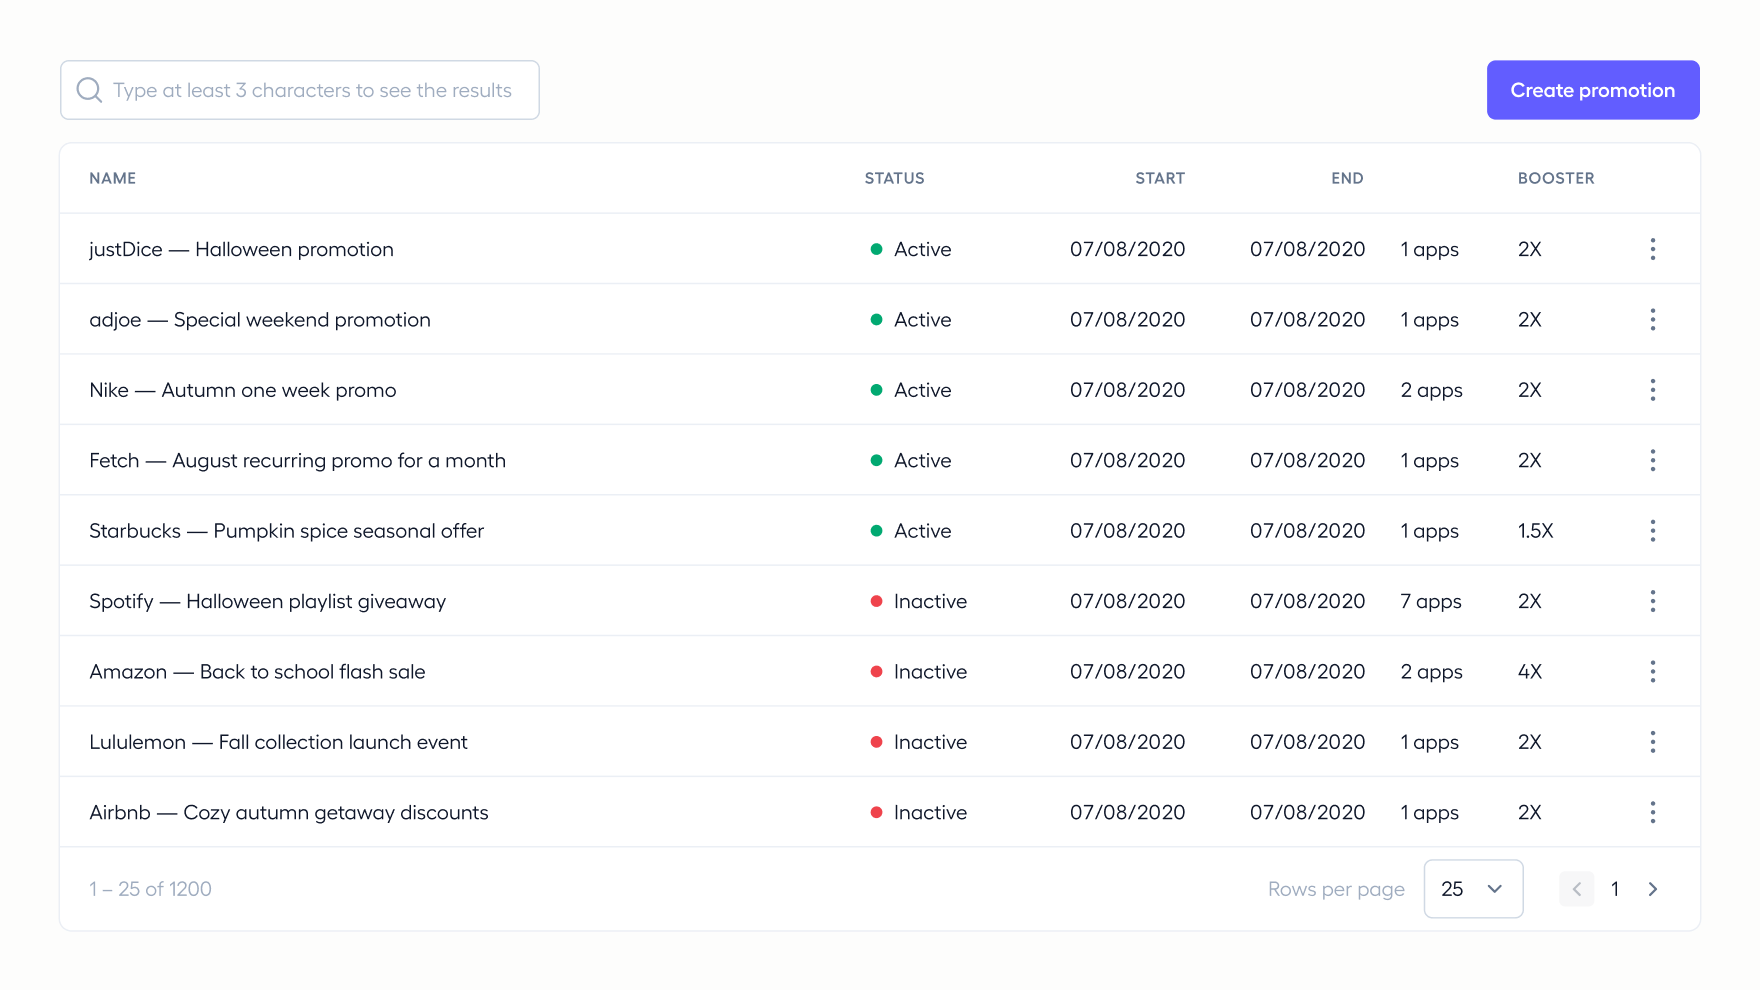Click the Create promotion button
Screen dimensions: 1760x990
[1593, 90]
